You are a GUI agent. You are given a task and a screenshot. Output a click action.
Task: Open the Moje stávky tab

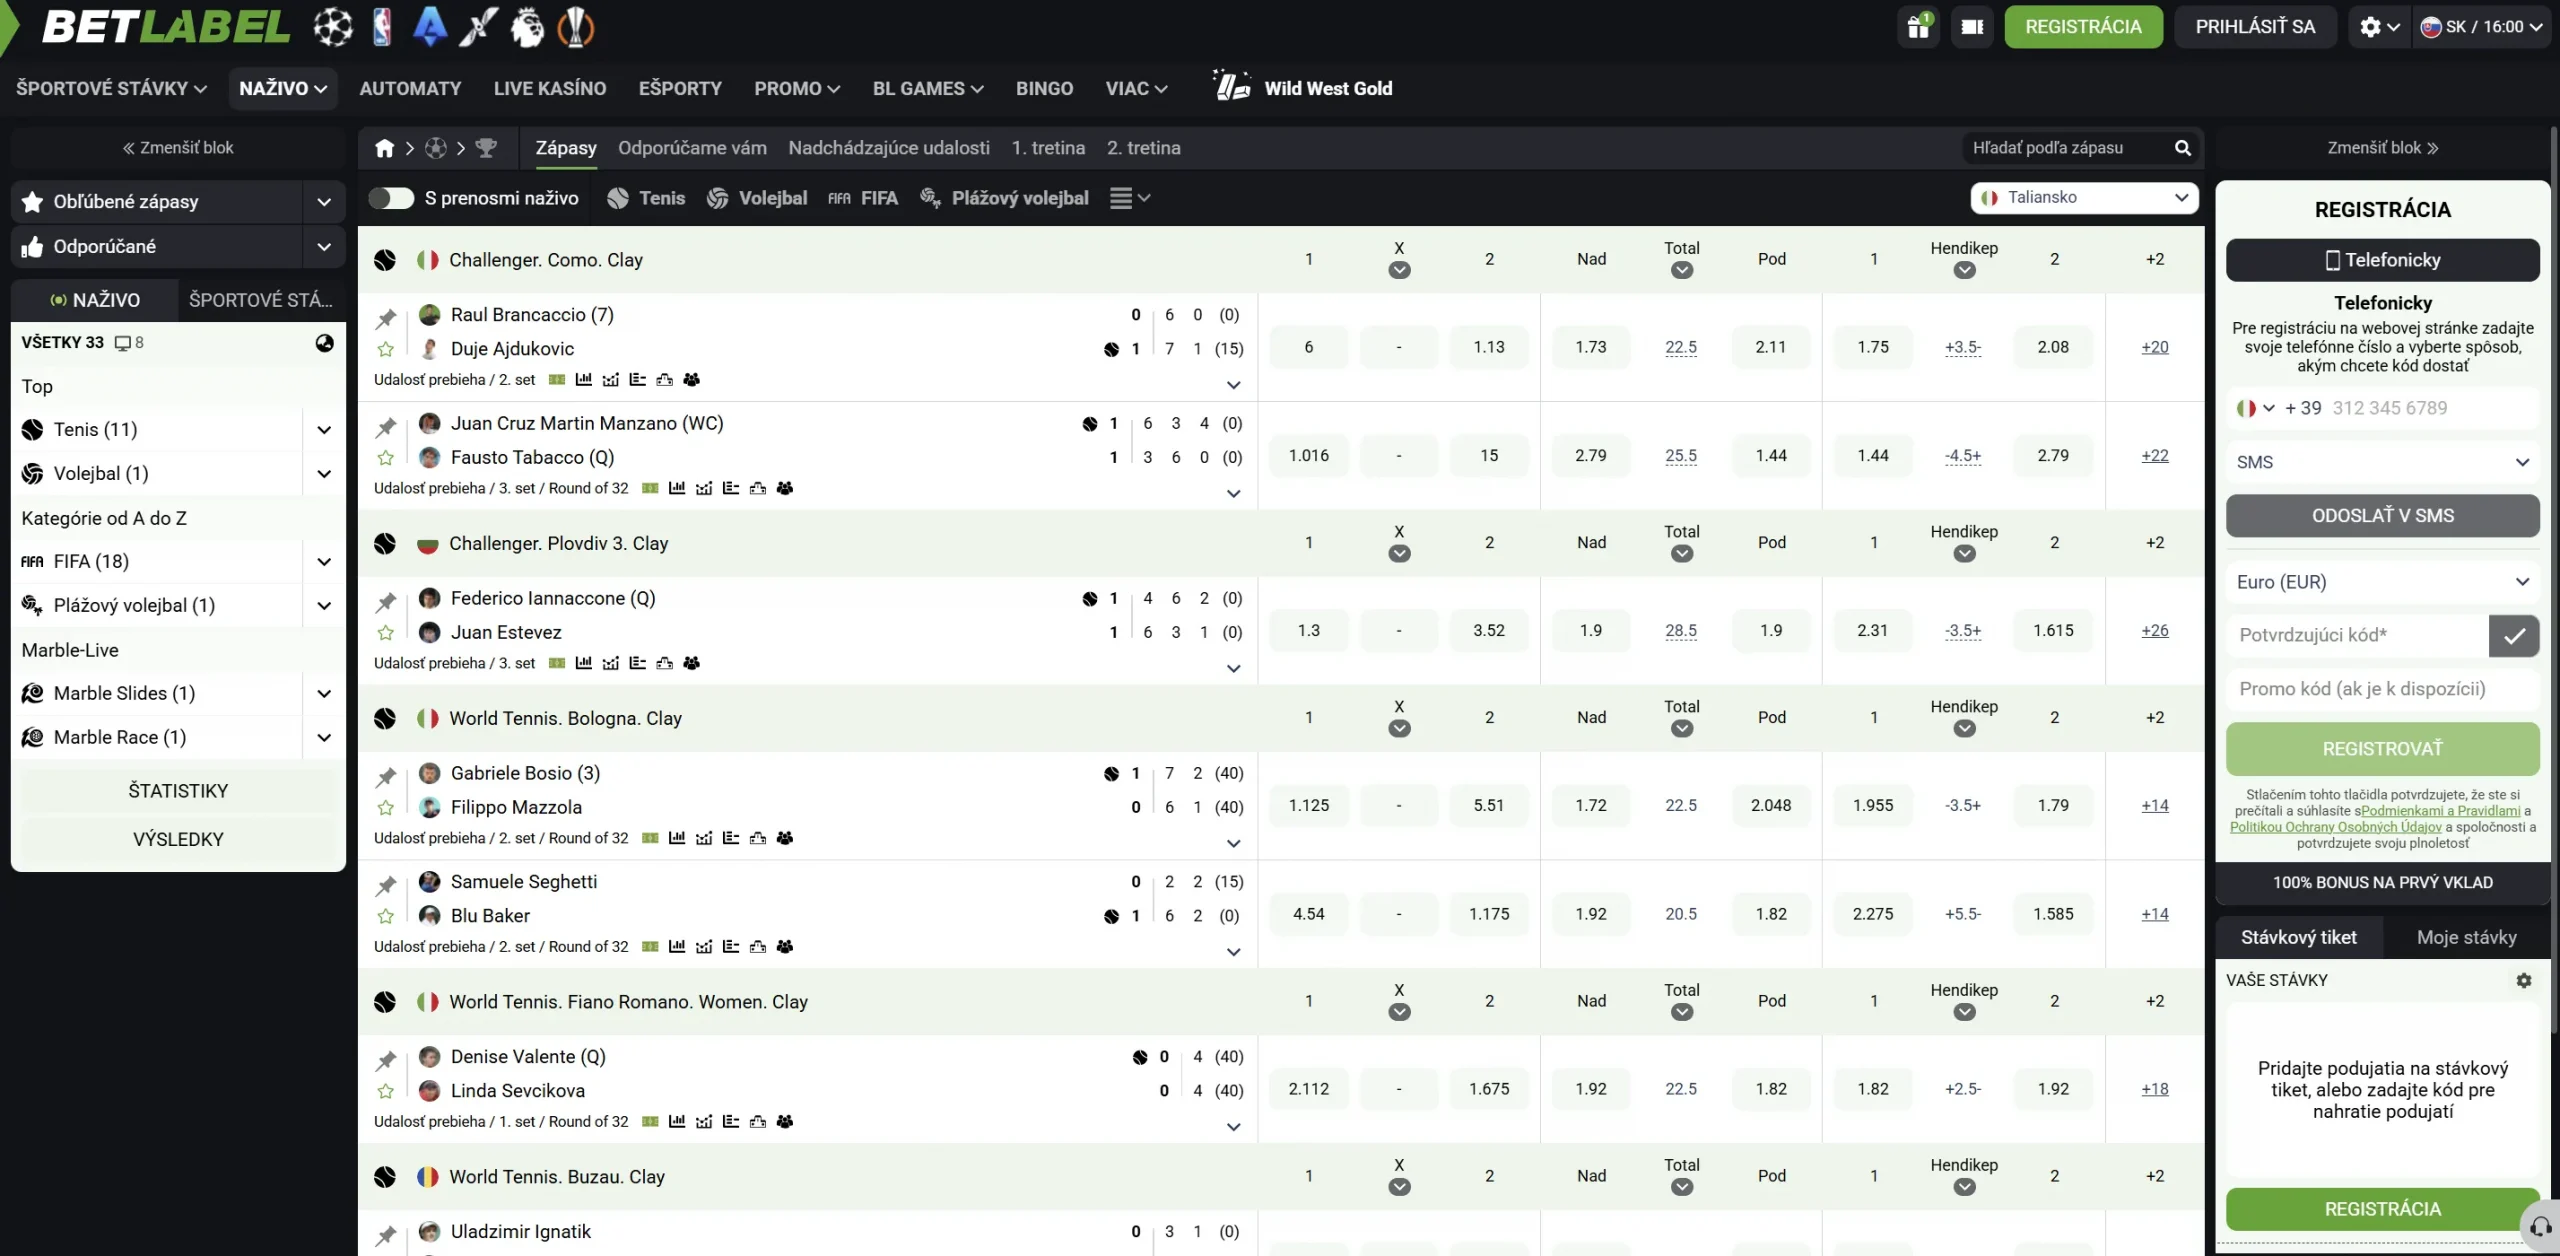pyautogui.click(x=2467, y=938)
